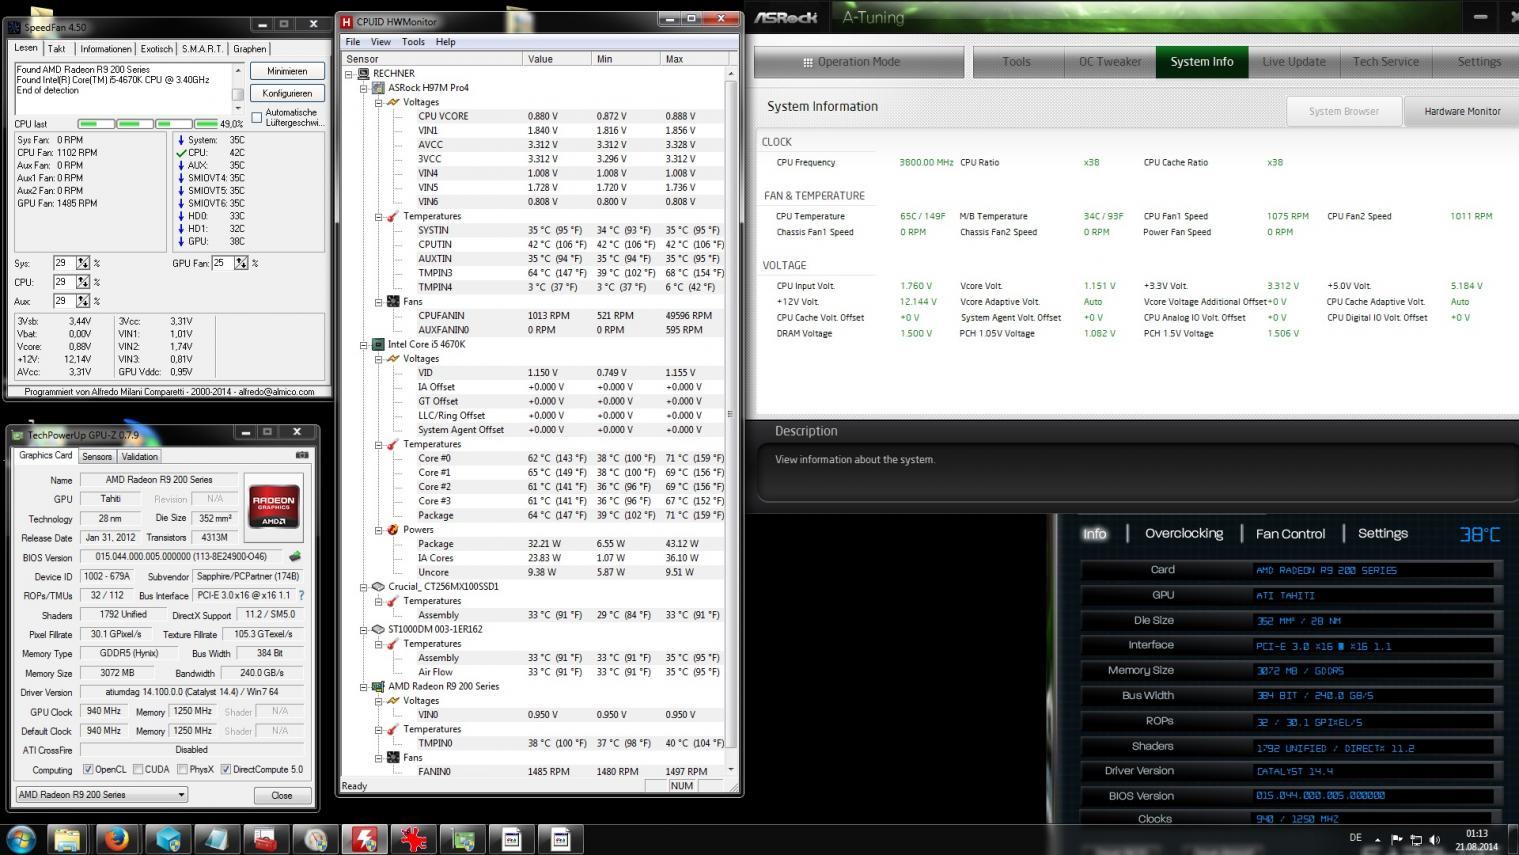Click the SpeedFan title bar icon
Screen dimensions: 1519x855
coord(14,27)
